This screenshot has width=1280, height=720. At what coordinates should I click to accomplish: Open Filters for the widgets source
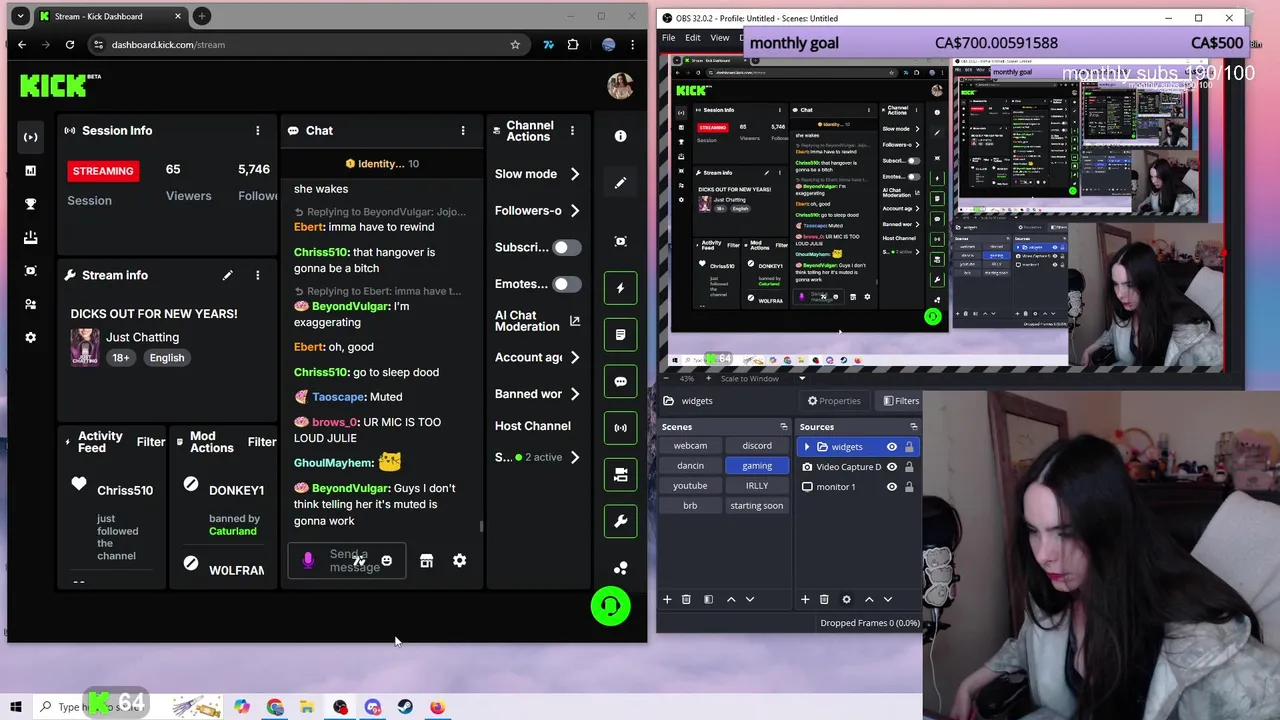[x=899, y=401]
